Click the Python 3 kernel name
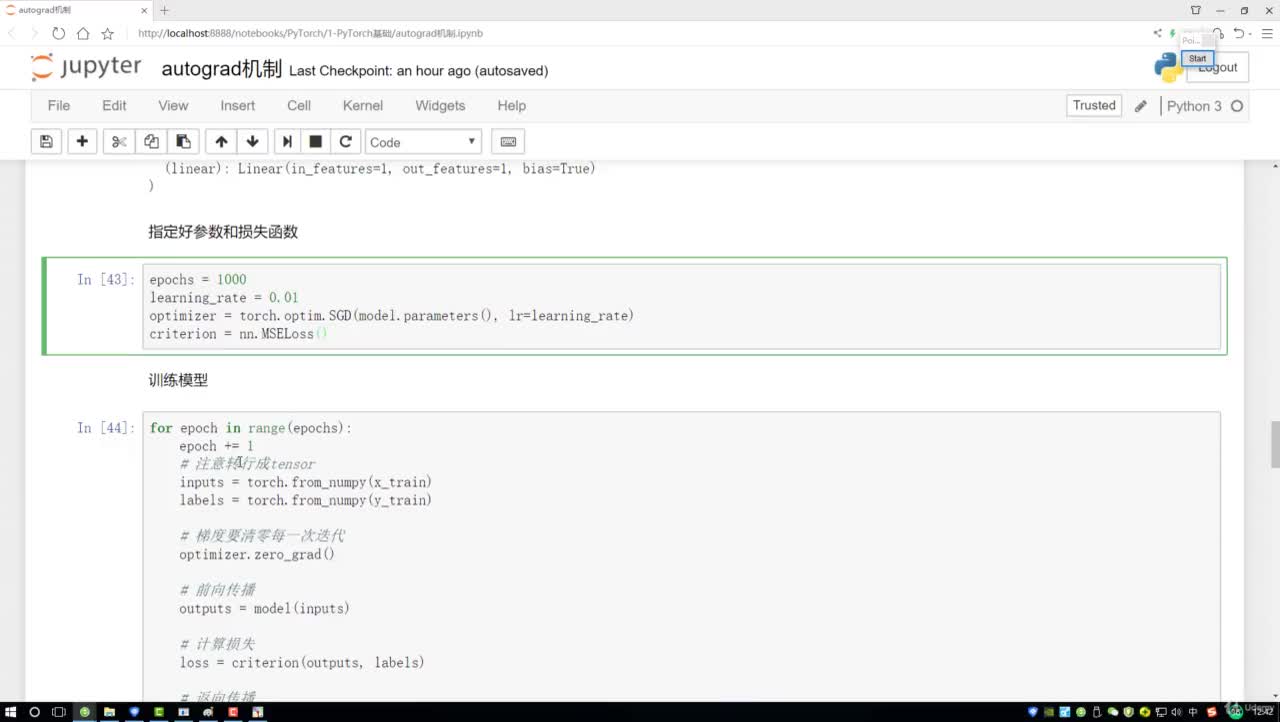 1194,106
